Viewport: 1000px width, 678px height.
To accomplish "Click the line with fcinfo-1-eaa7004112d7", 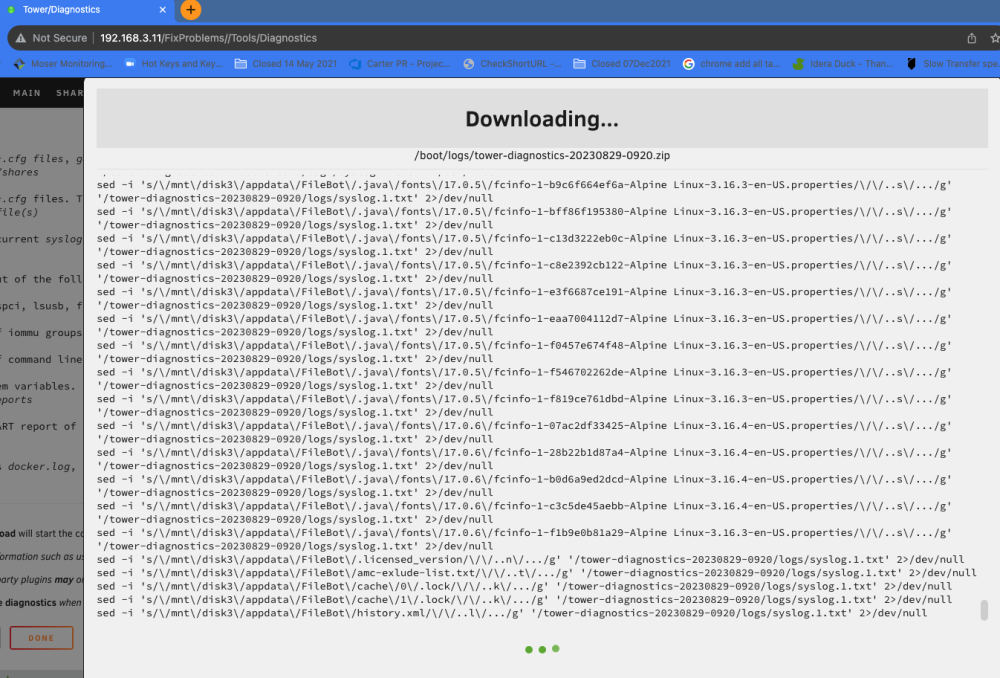I will click(524, 325).
